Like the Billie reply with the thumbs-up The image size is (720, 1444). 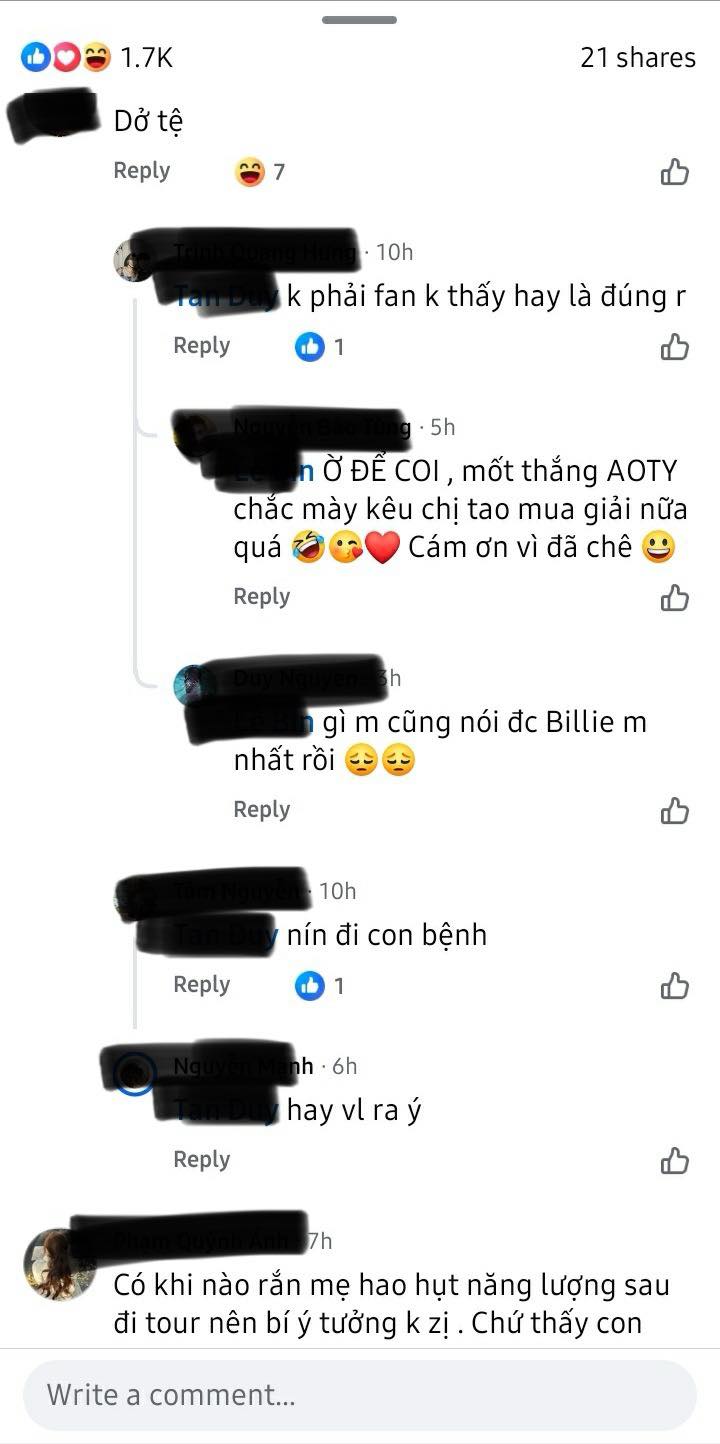pyautogui.click(x=675, y=810)
